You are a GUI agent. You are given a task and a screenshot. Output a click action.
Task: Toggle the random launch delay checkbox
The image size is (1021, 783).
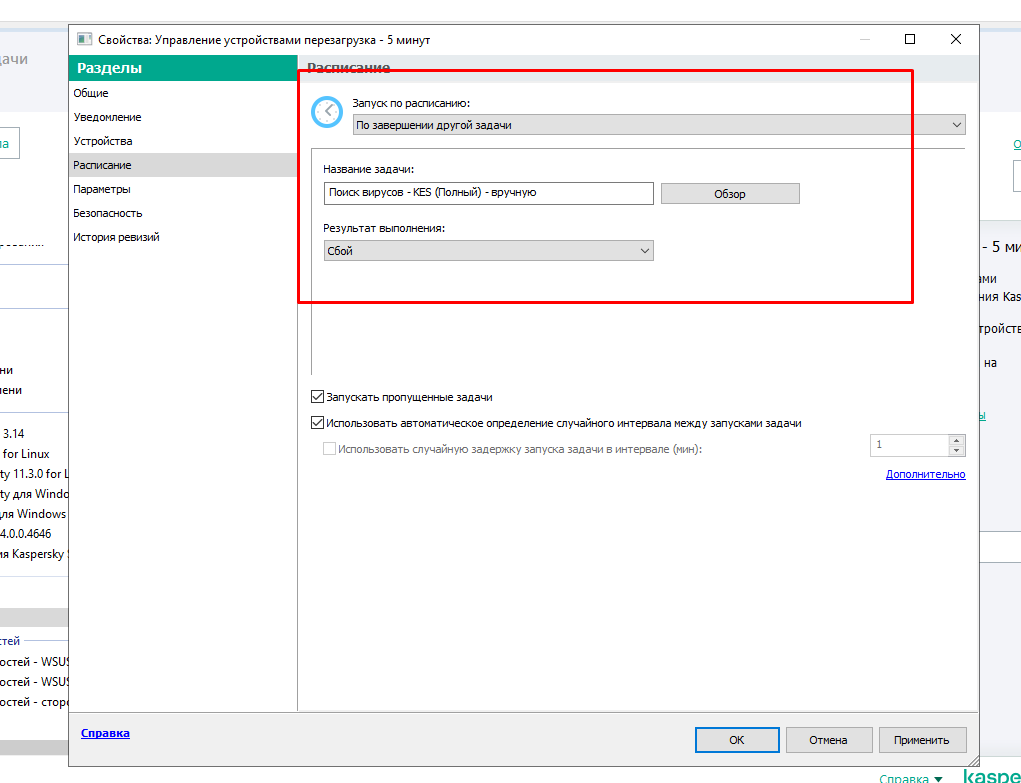point(329,449)
